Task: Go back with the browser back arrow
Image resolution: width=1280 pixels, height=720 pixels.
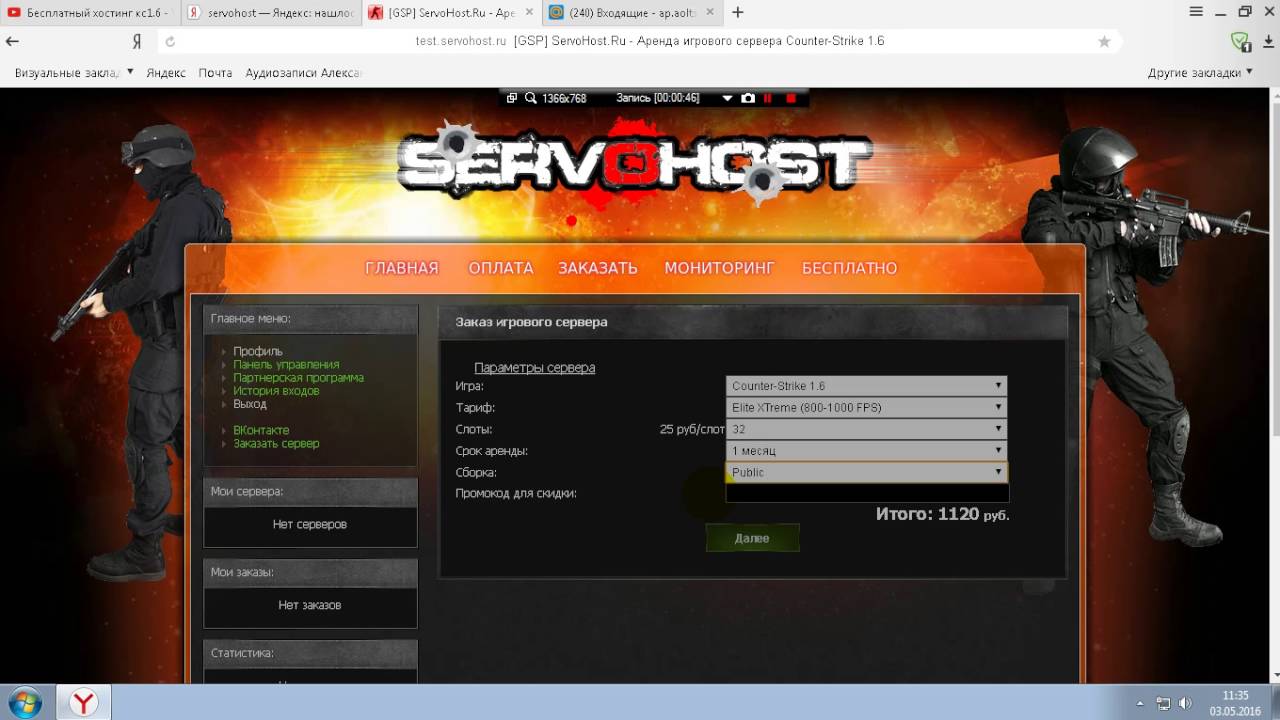Action: (12, 42)
